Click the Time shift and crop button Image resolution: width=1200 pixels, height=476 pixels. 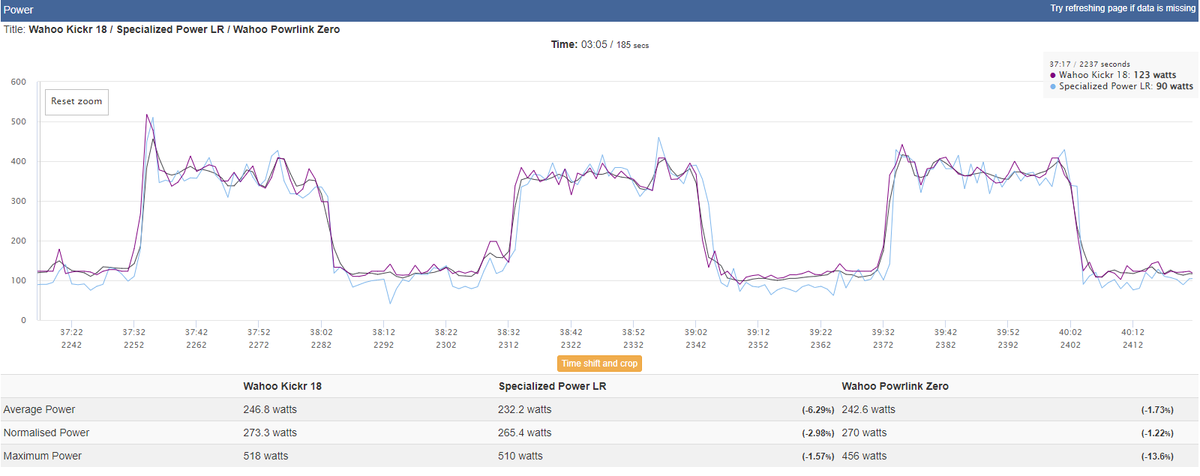(600, 363)
